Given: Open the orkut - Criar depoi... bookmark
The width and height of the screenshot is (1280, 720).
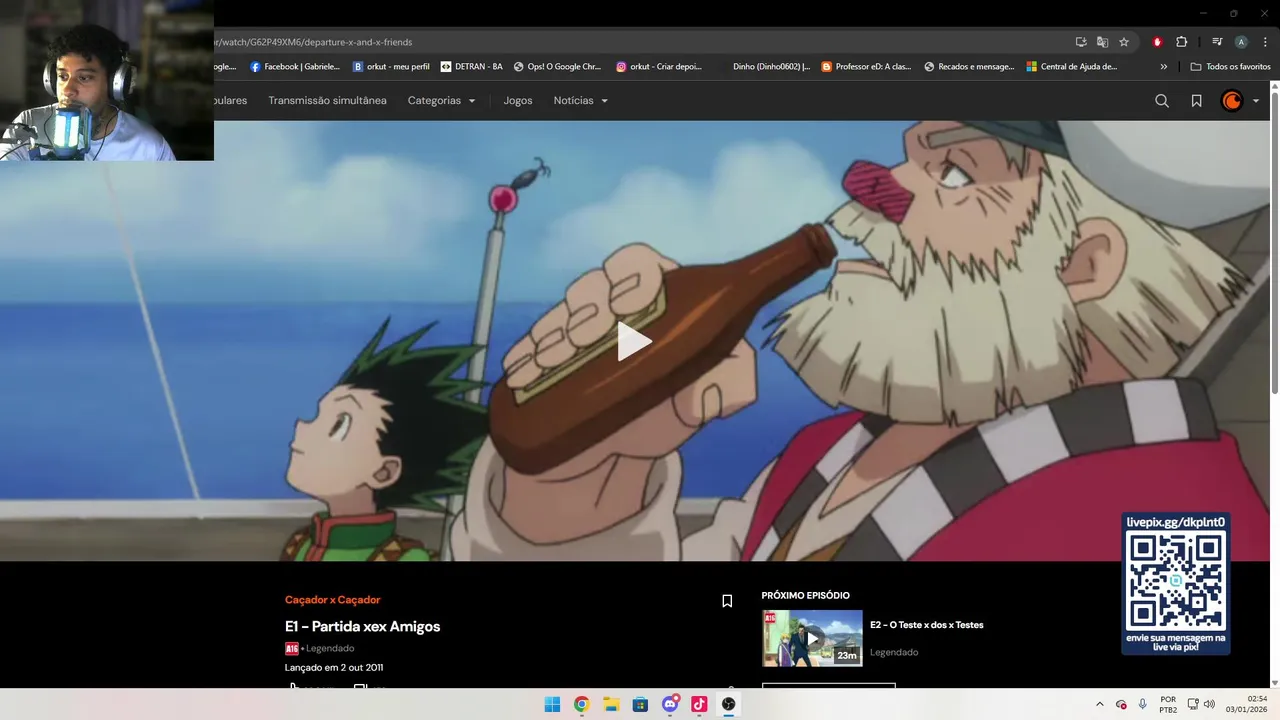Looking at the screenshot, I should 659,67.
